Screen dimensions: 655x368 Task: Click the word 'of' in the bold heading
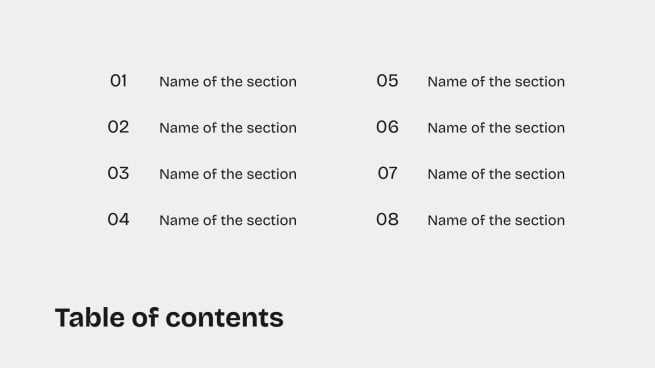click(x=145, y=317)
